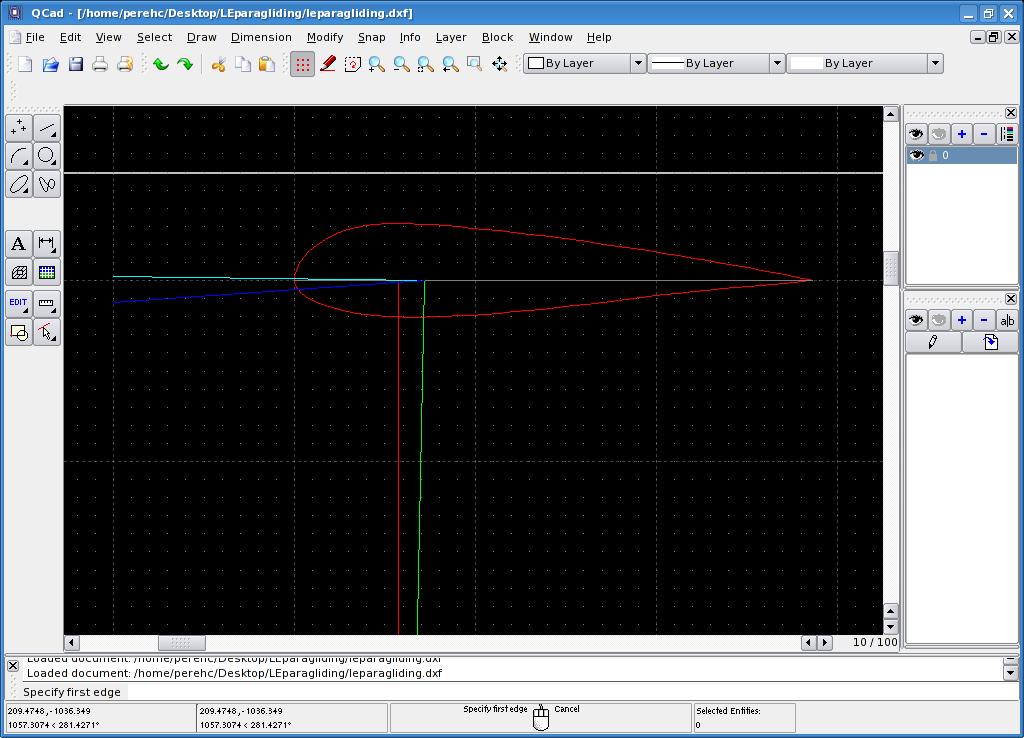Image resolution: width=1024 pixels, height=738 pixels.
Task: Show all layers eye icon
Action: (916, 135)
